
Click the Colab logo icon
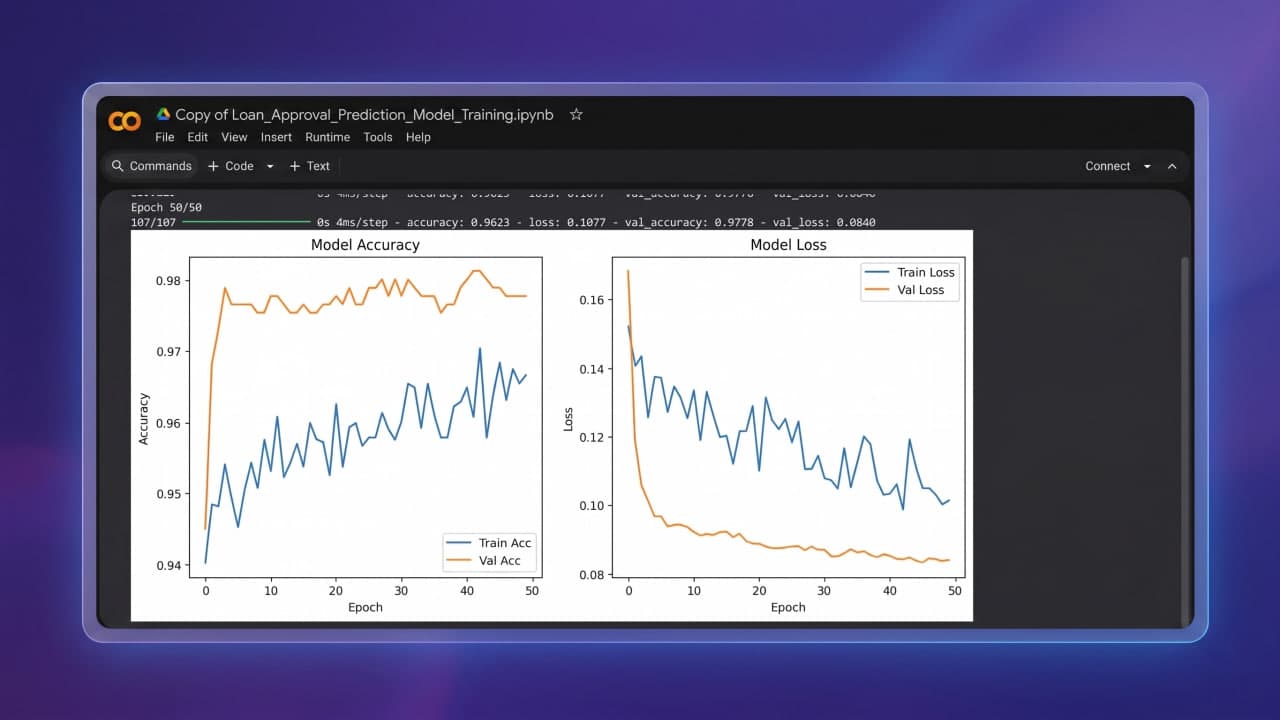click(125, 121)
